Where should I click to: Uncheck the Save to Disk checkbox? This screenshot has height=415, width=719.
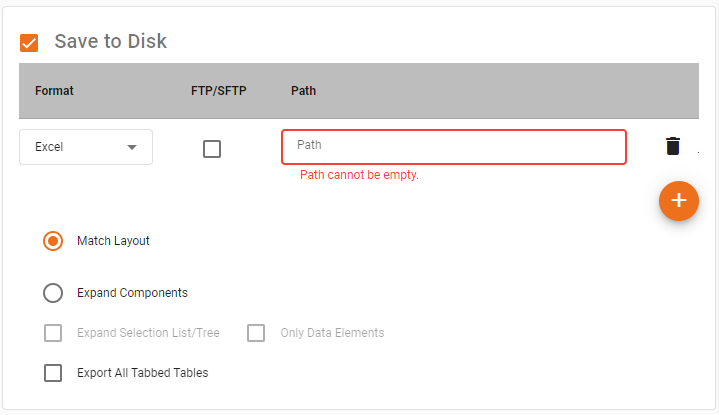pyautogui.click(x=29, y=43)
